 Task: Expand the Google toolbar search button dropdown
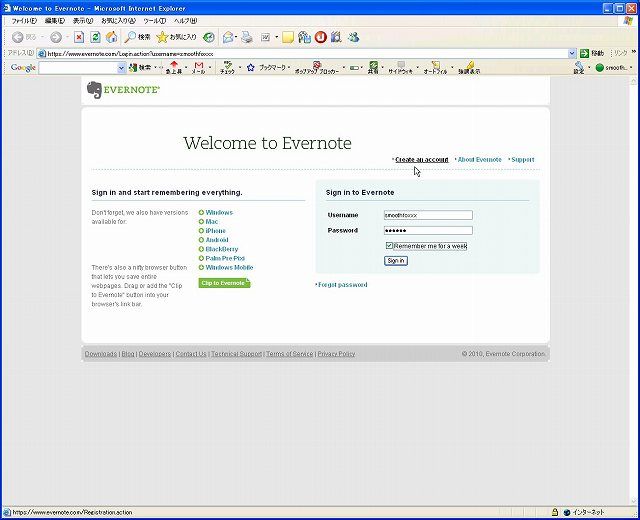pyautogui.click(x=156, y=67)
